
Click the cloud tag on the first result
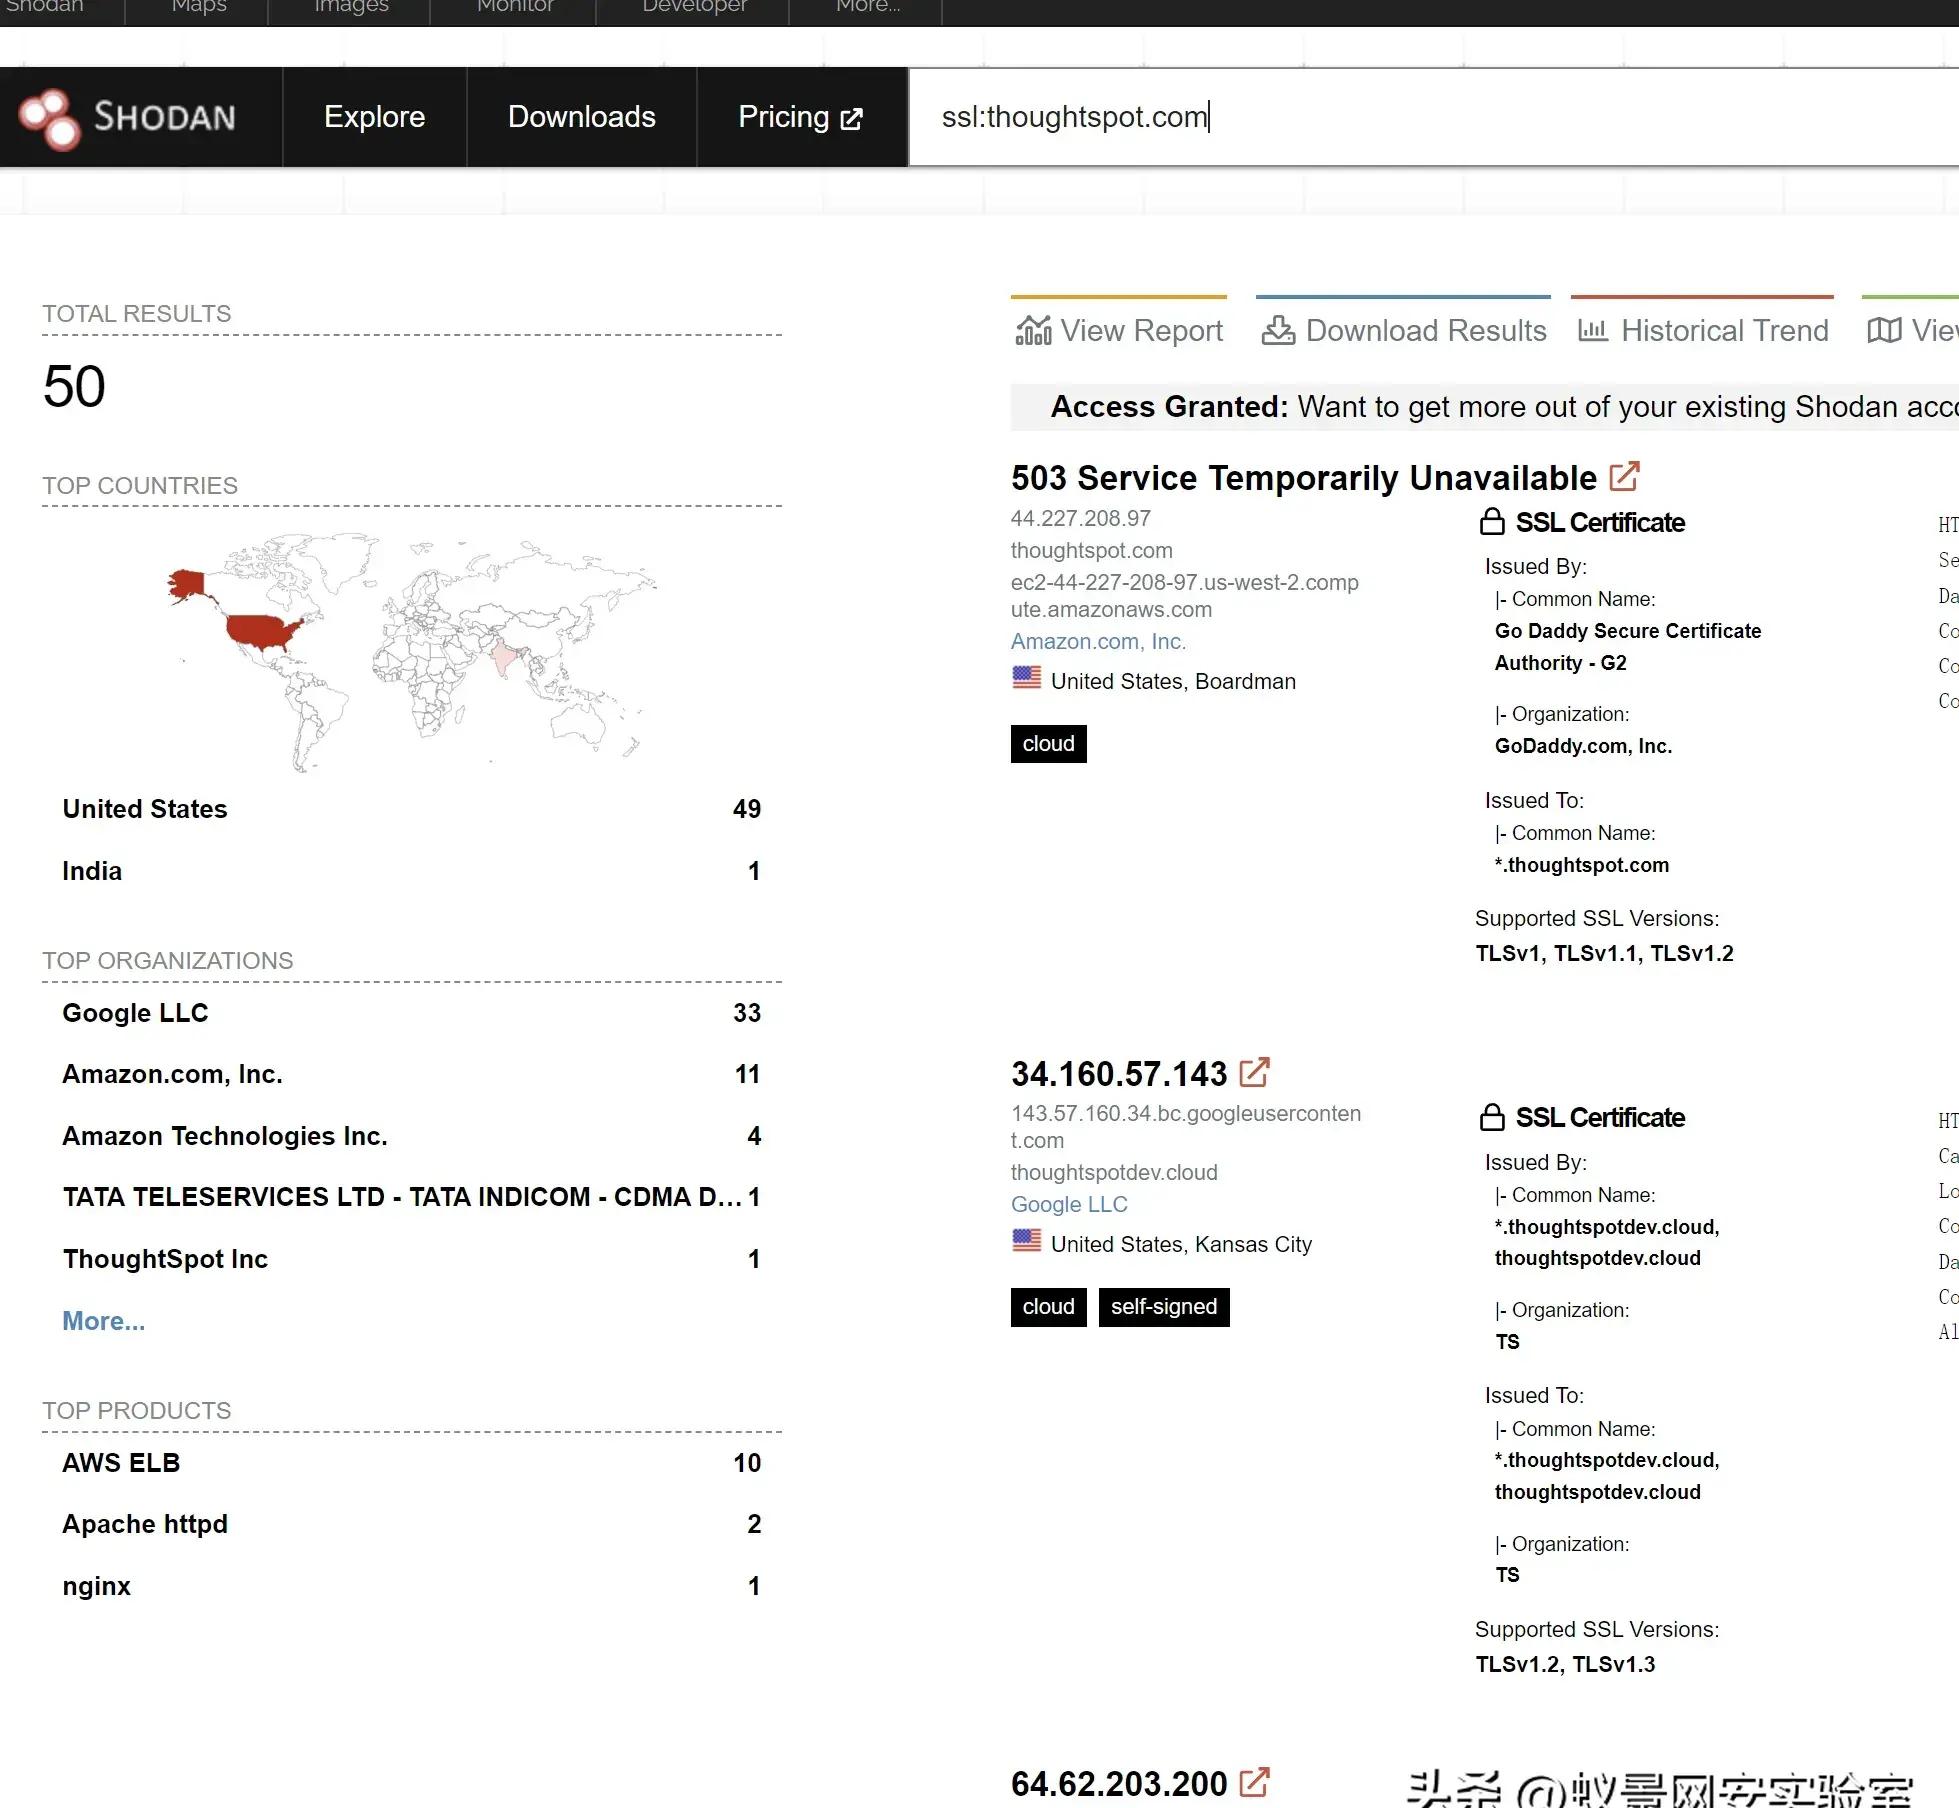pyautogui.click(x=1048, y=744)
